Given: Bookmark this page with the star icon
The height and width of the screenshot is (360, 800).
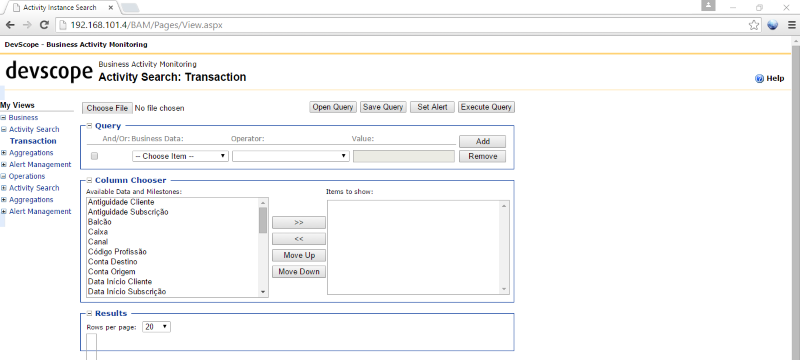Looking at the screenshot, I should coord(754,24).
